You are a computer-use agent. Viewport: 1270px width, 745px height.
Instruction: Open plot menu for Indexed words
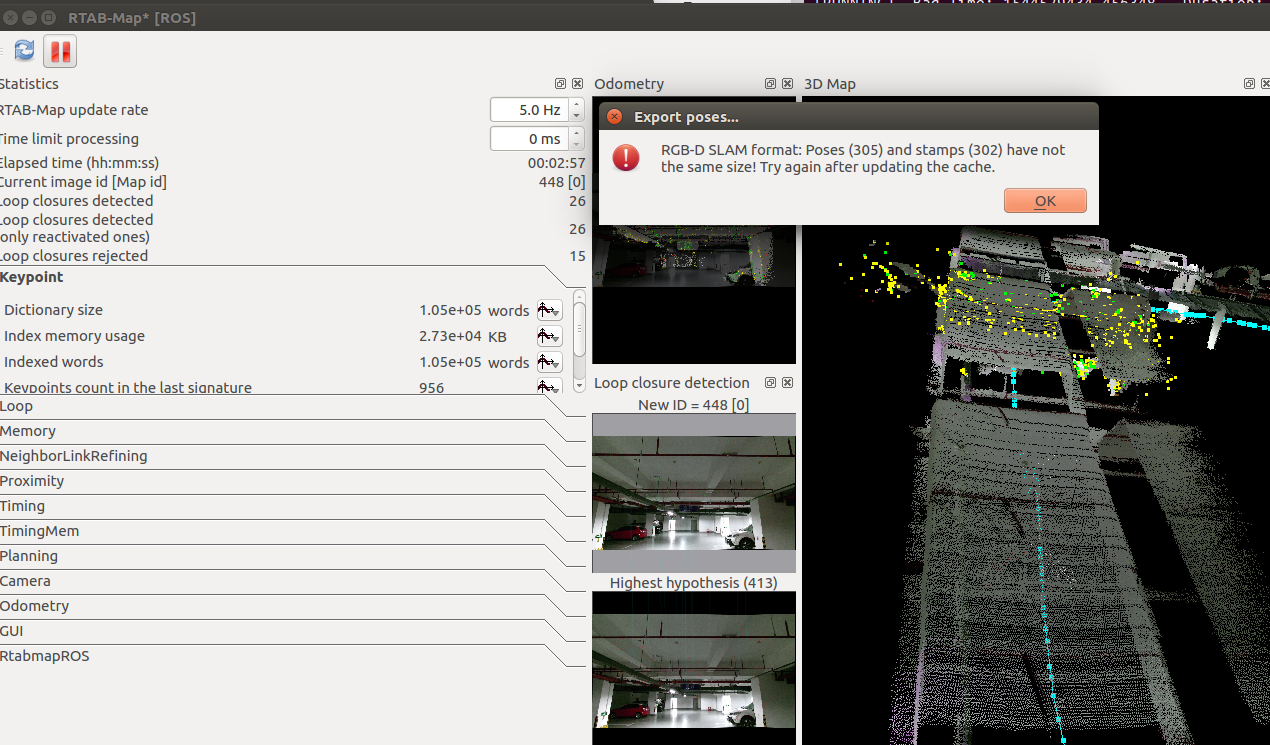click(x=549, y=362)
